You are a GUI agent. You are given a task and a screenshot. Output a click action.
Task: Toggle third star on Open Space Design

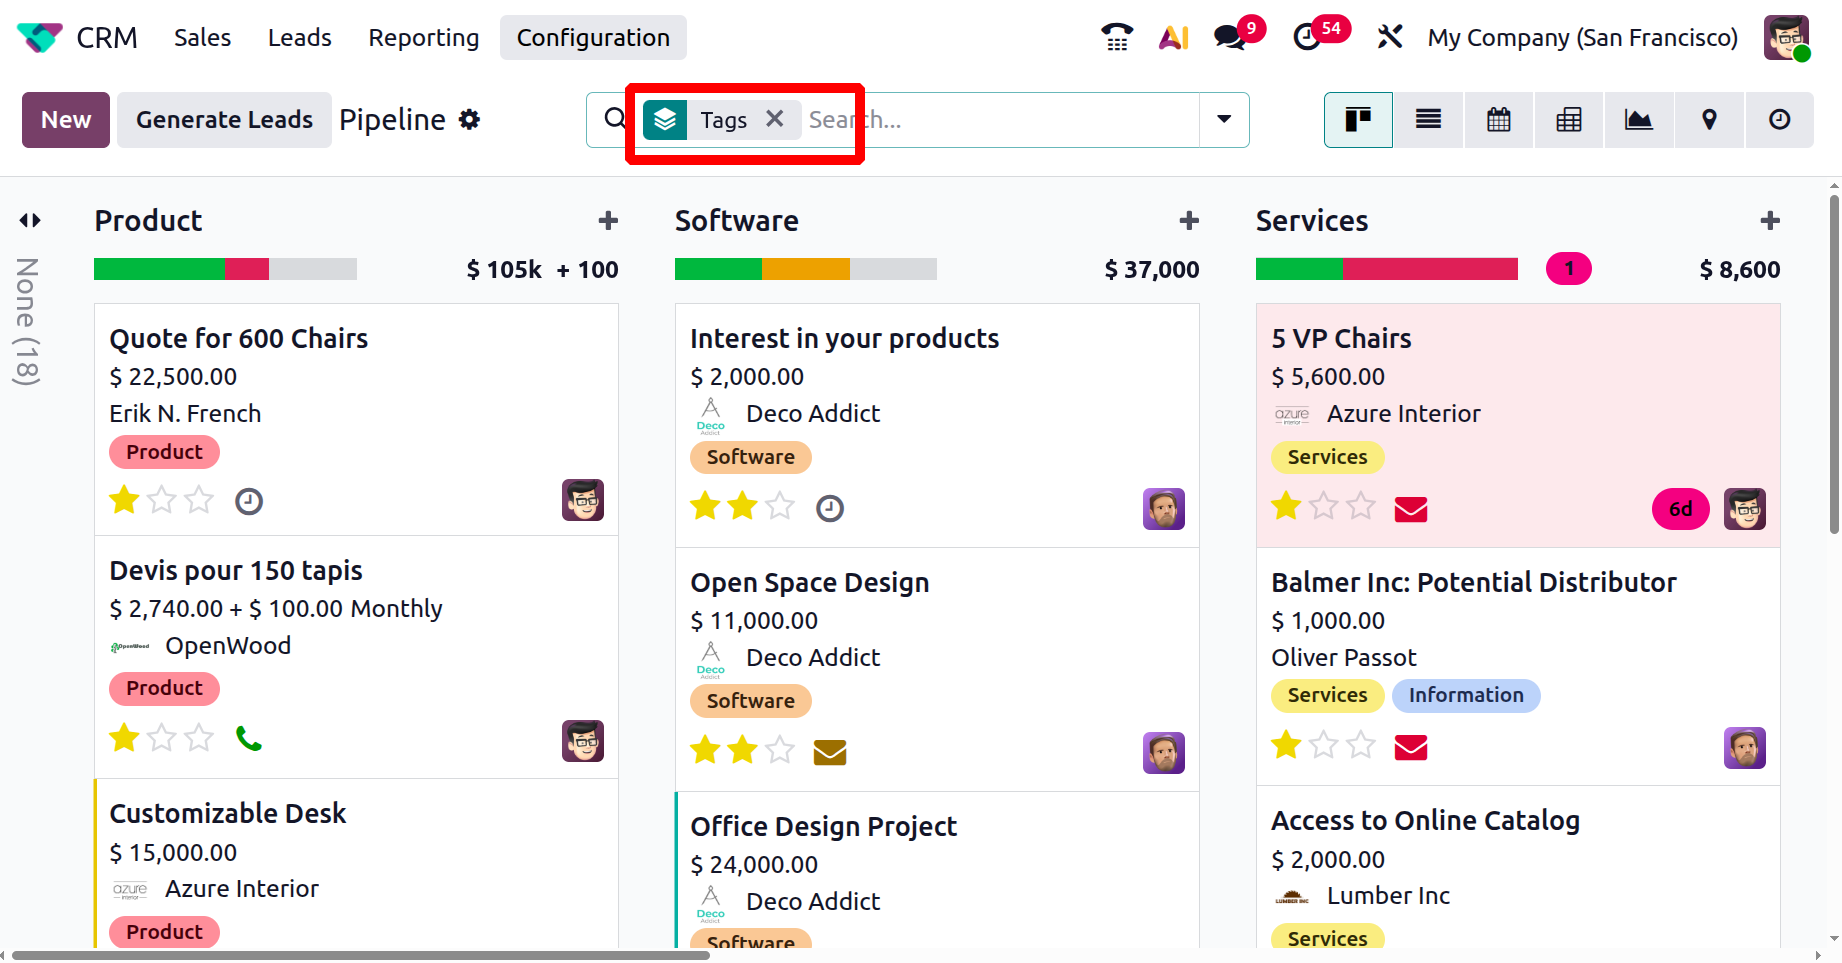780,750
